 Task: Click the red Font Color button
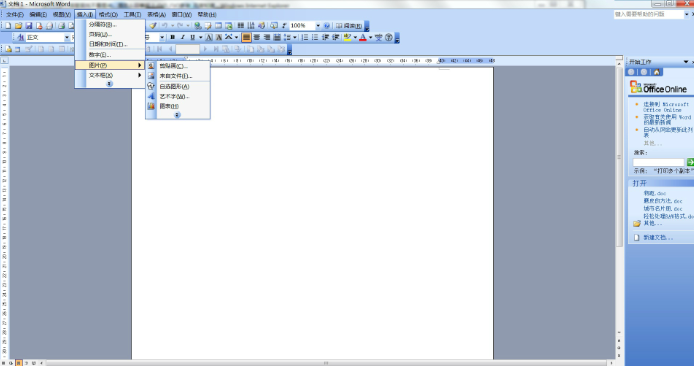(362, 37)
